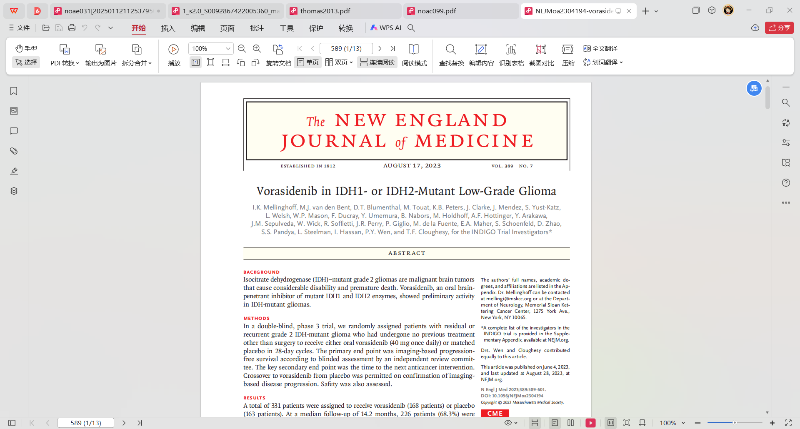This screenshot has height=429, width=800.
Task: Click extract table (识别表格) tool
Action: pos(511,55)
